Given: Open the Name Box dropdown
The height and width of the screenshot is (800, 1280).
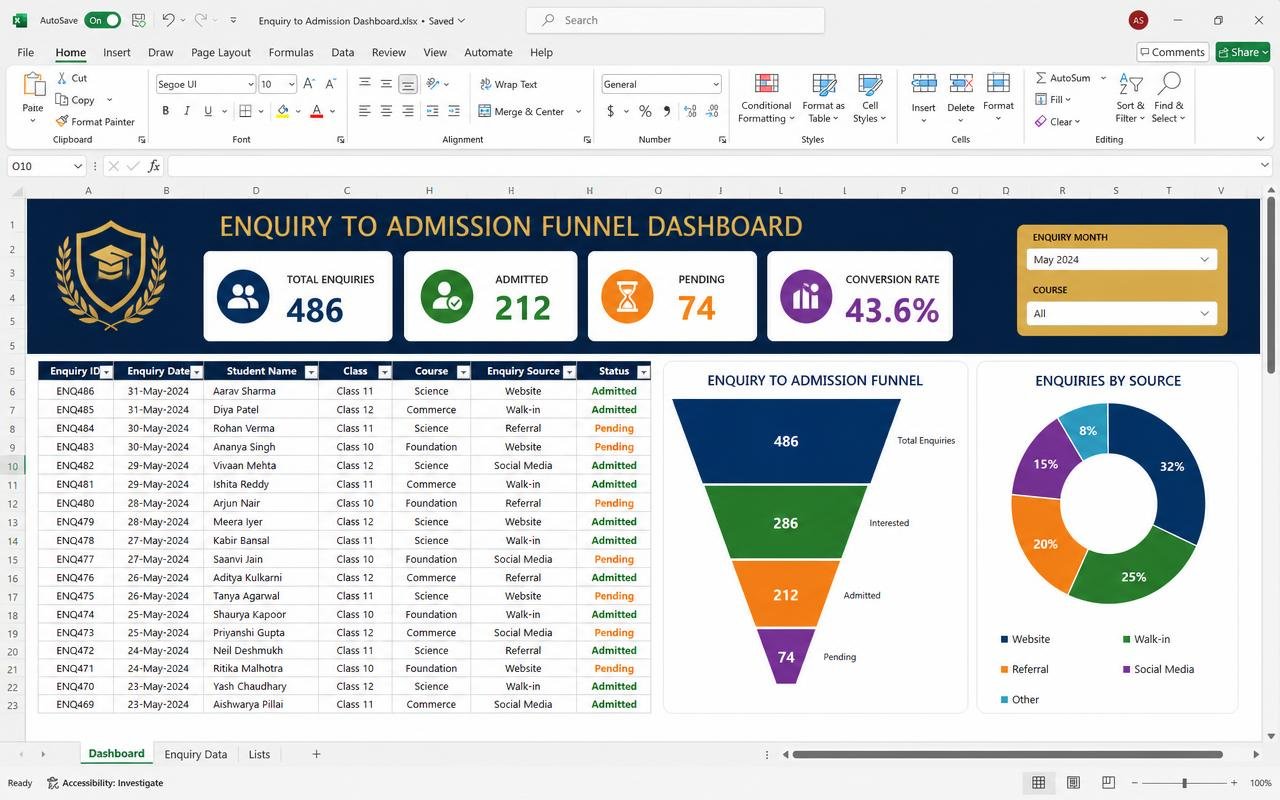Looking at the screenshot, I should click(78, 166).
